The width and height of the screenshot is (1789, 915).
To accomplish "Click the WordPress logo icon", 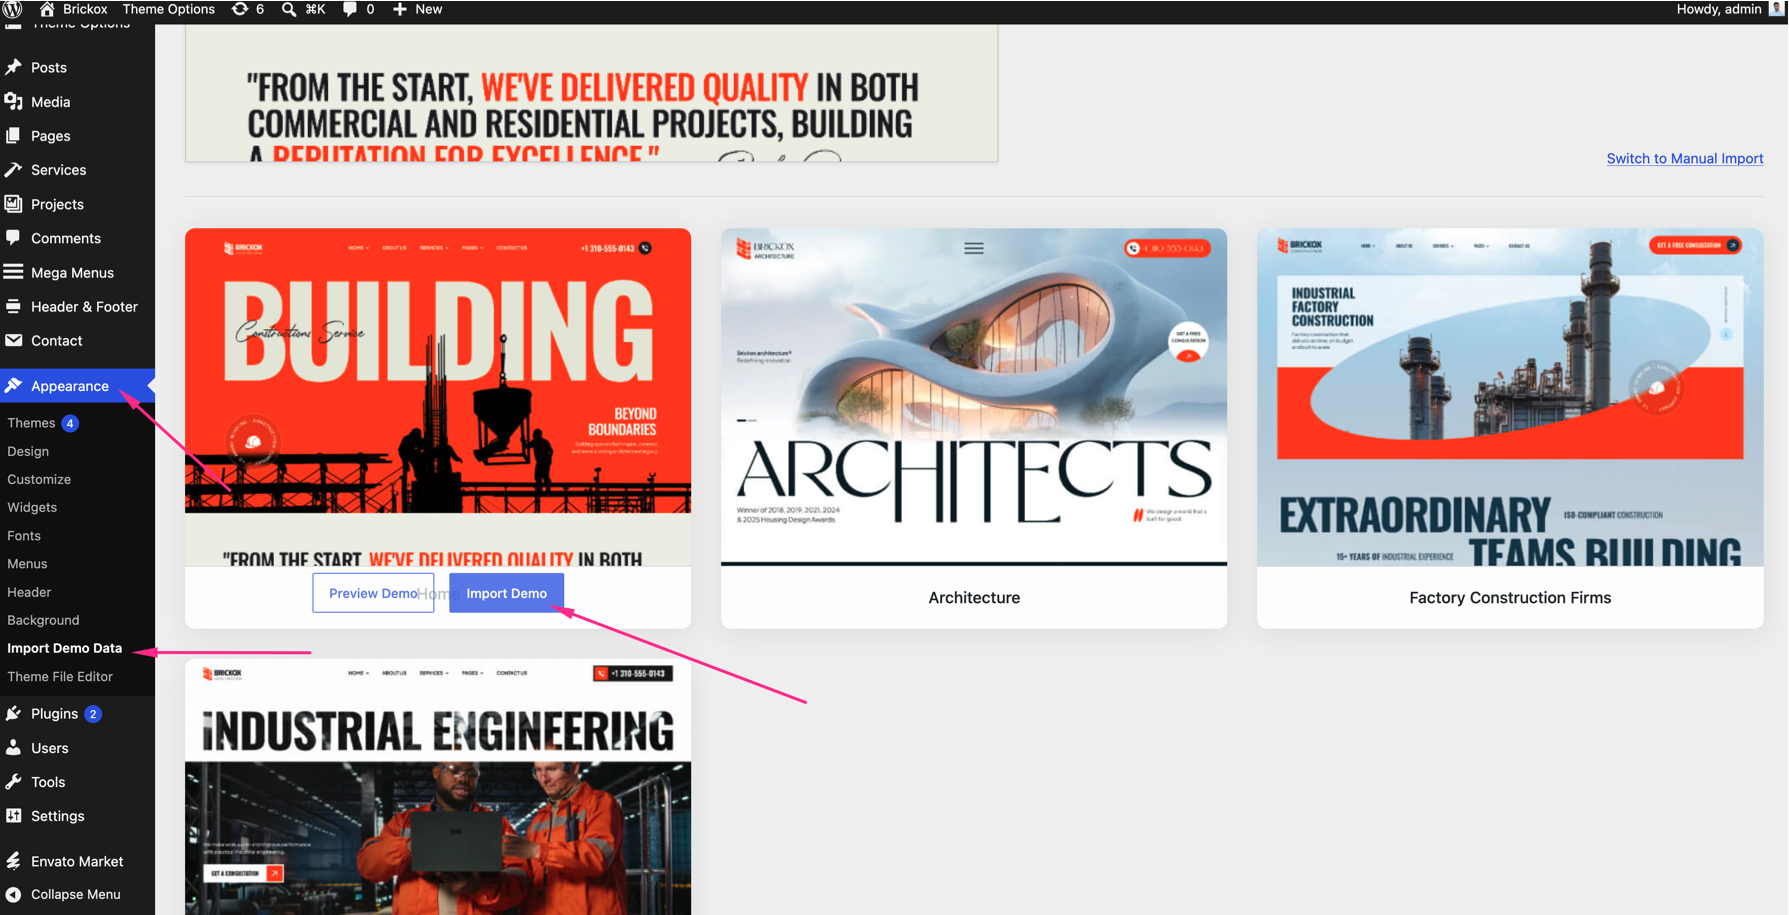I will [x=13, y=9].
